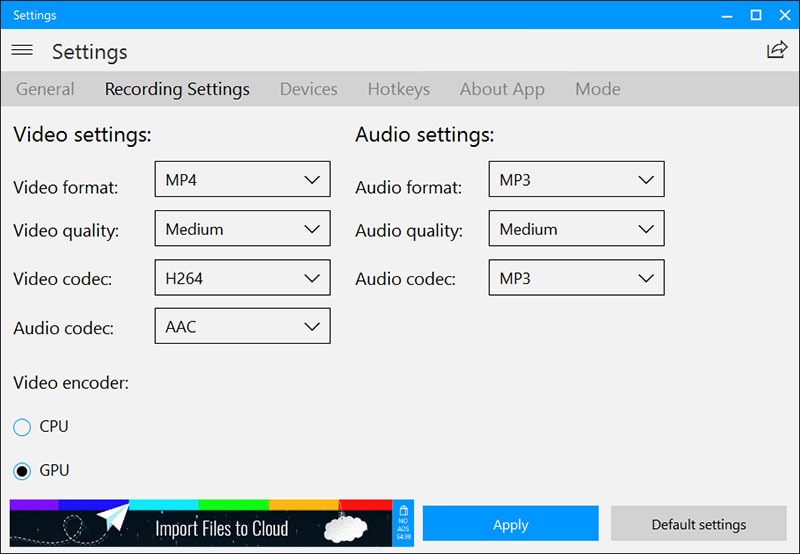Image resolution: width=800 pixels, height=554 pixels.
Task: Minimize the Settings window
Action: tap(727, 15)
